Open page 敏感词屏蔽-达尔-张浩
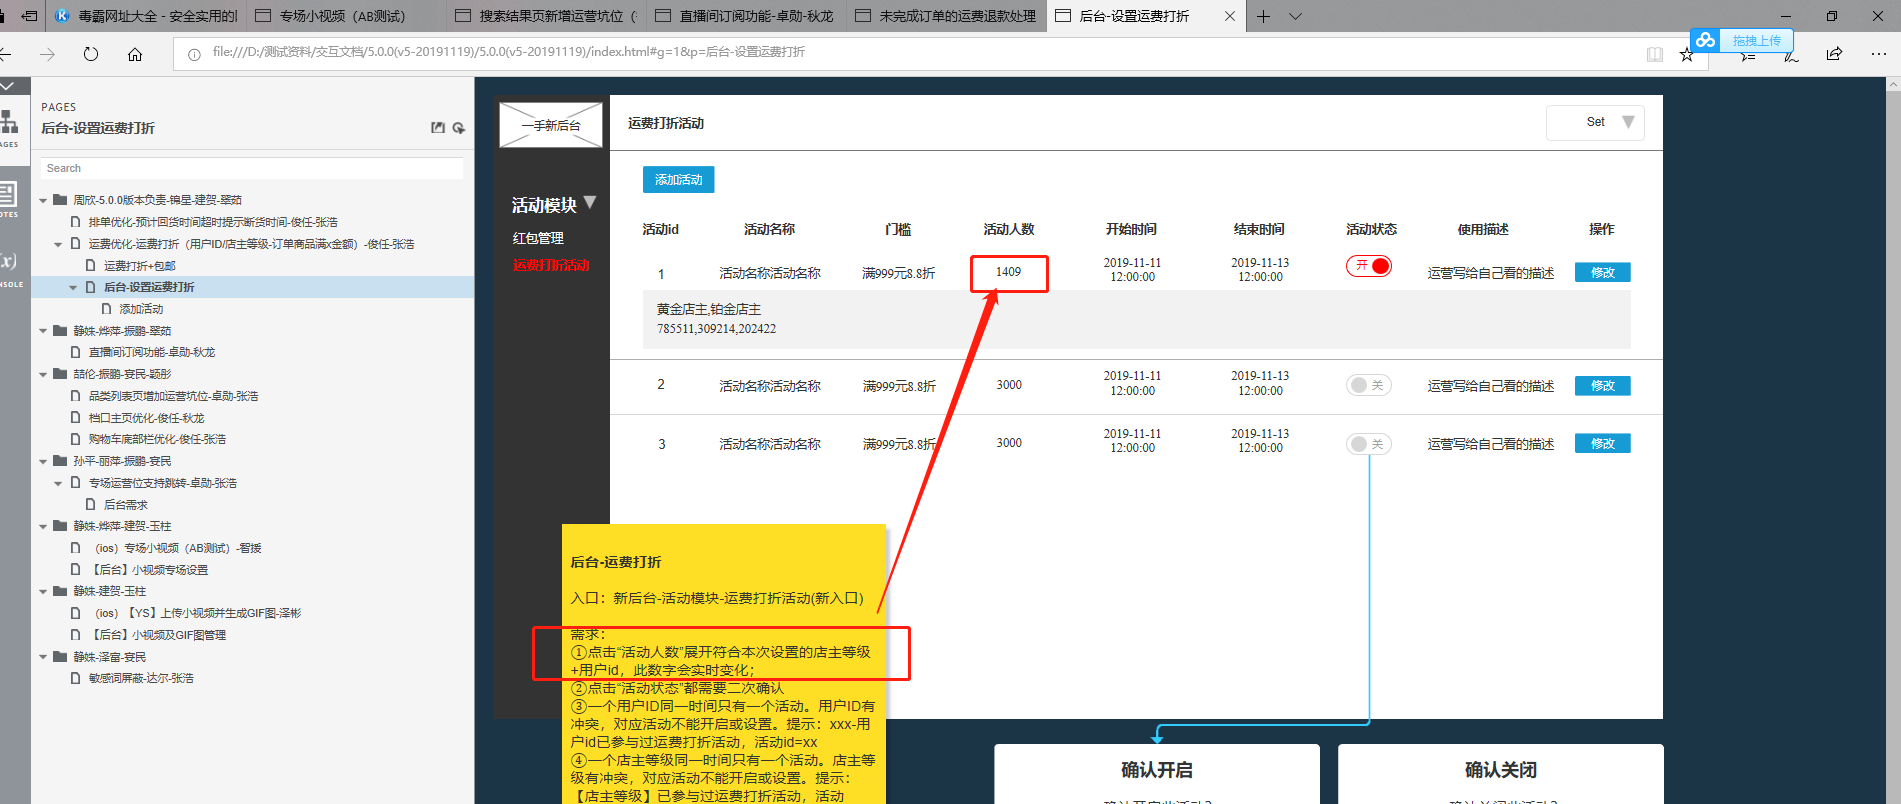This screenshot has width=1901, height=804. 141,678
